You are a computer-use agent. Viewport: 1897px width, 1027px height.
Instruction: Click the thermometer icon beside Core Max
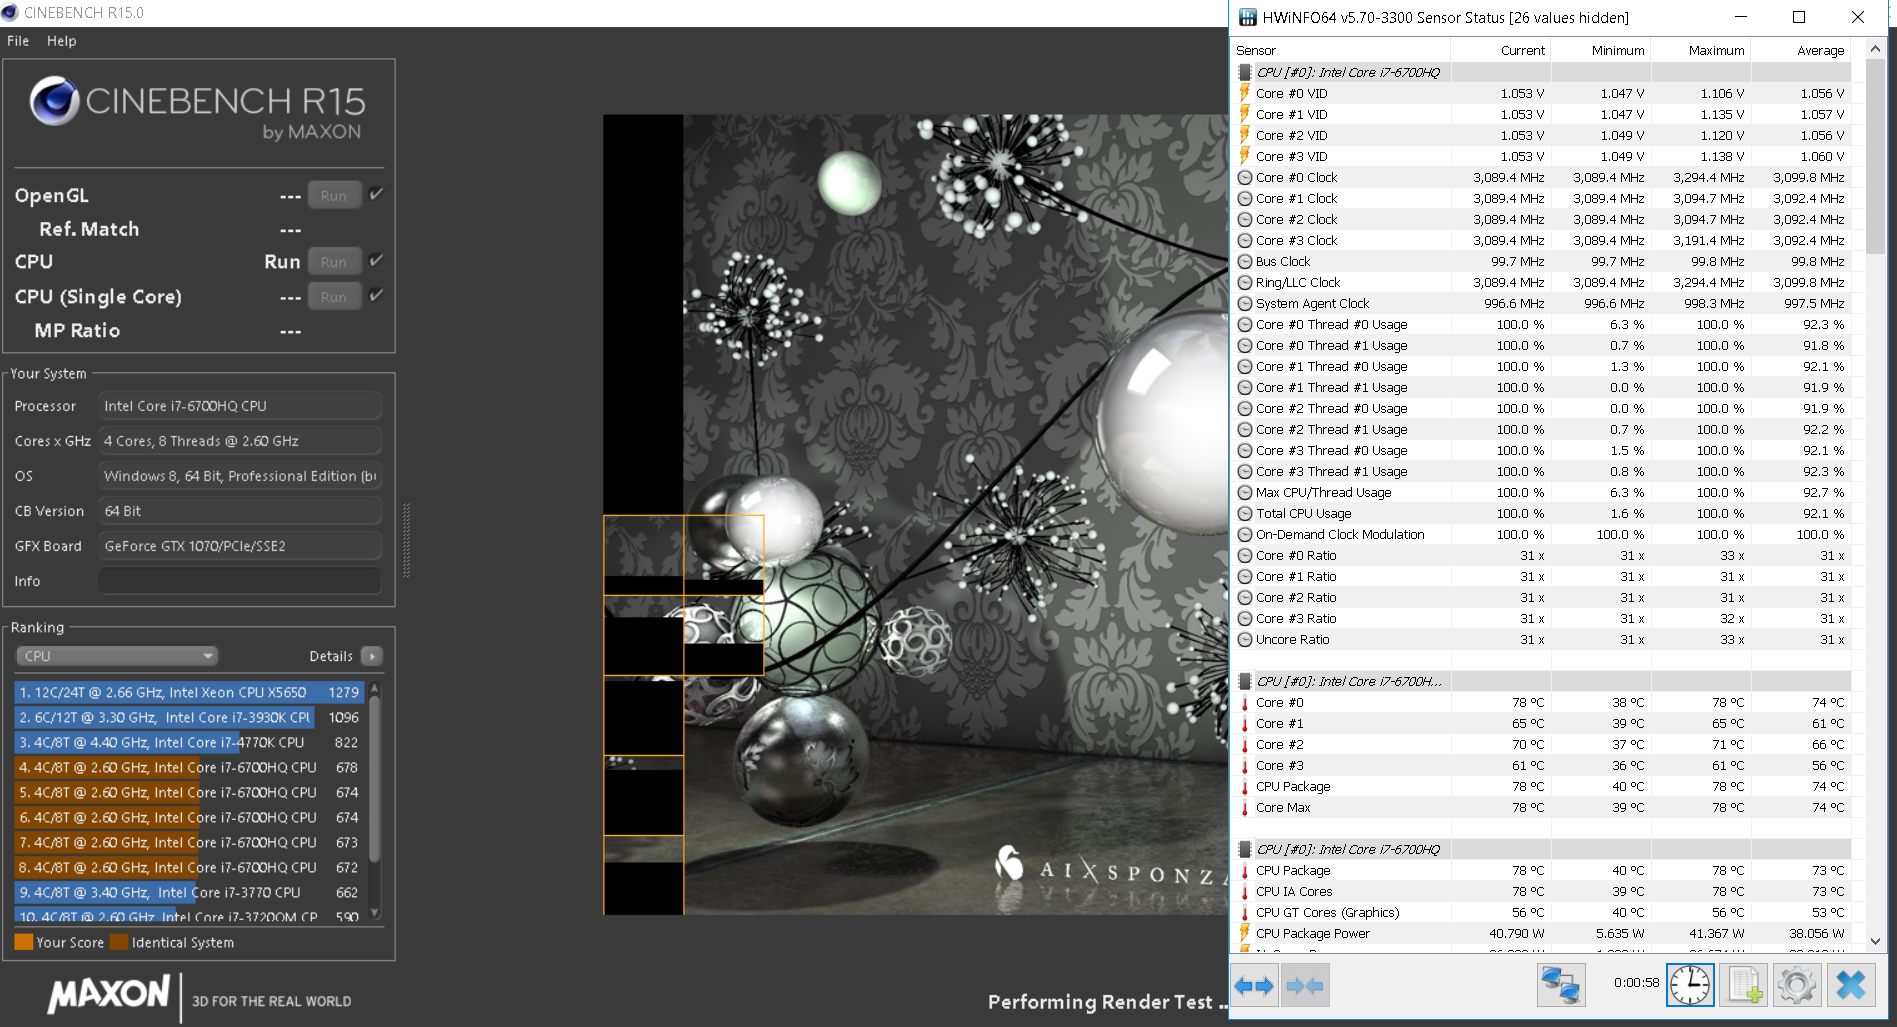[1245, 807]
